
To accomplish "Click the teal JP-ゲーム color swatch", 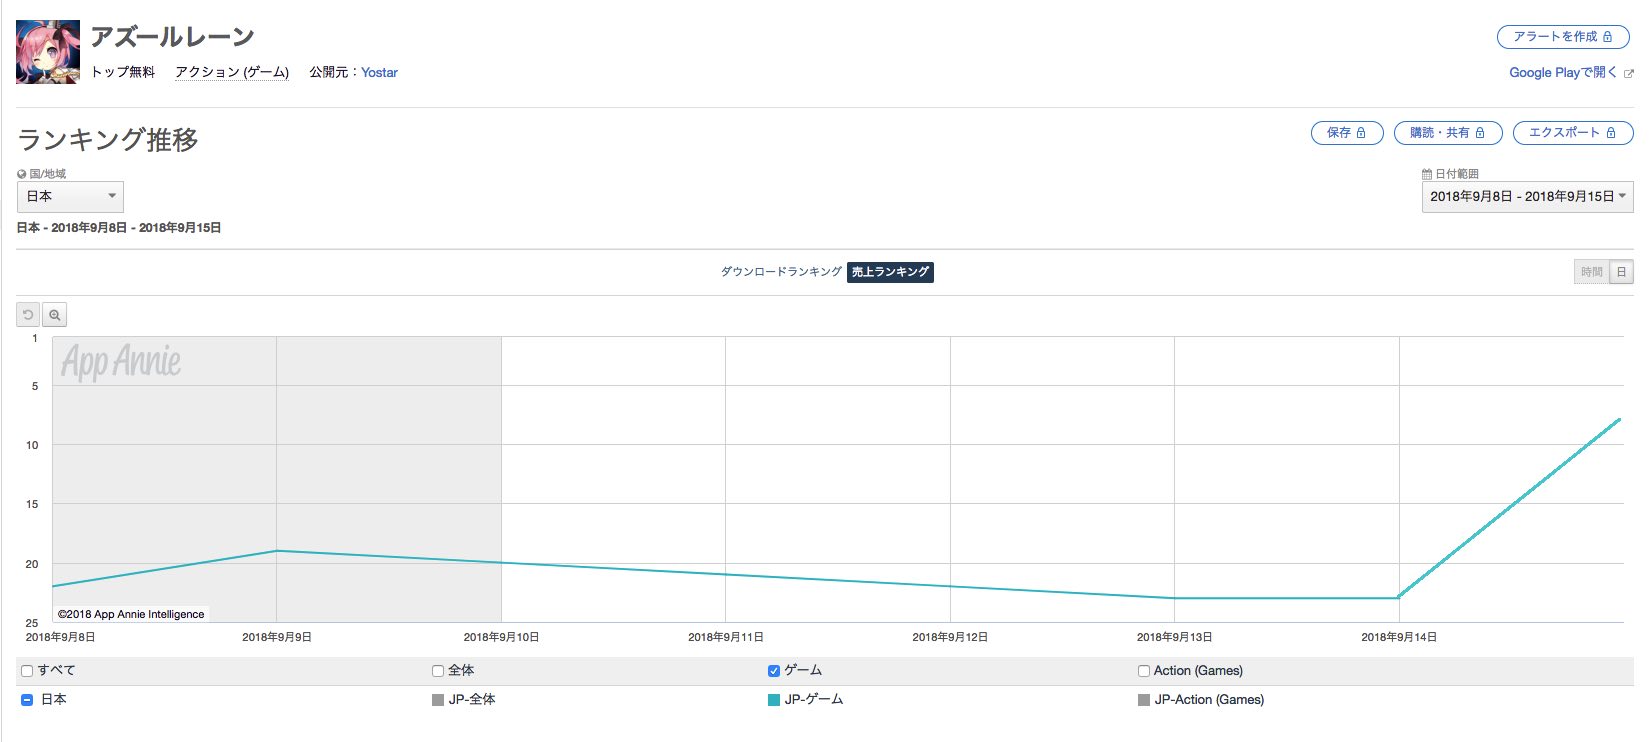I will 773,700.
